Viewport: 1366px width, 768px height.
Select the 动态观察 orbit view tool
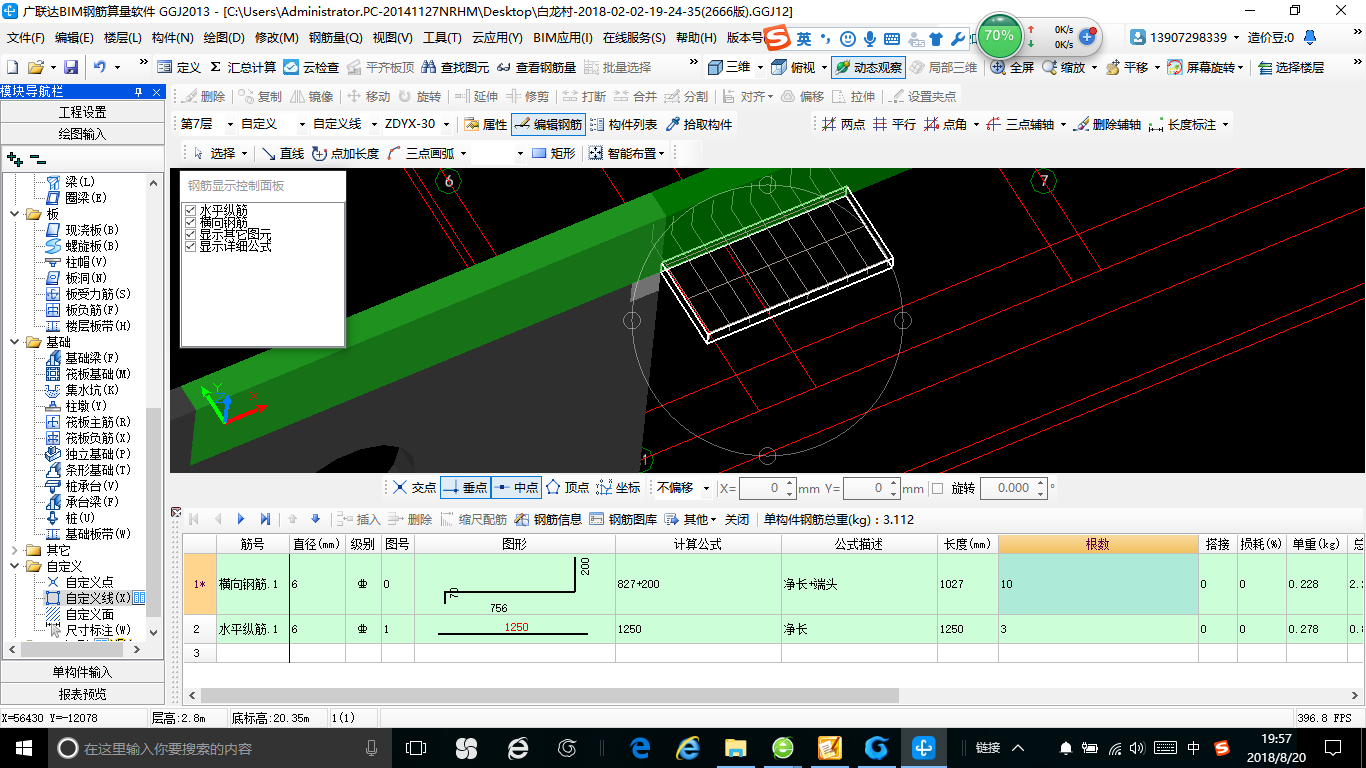tap(868, 67)
